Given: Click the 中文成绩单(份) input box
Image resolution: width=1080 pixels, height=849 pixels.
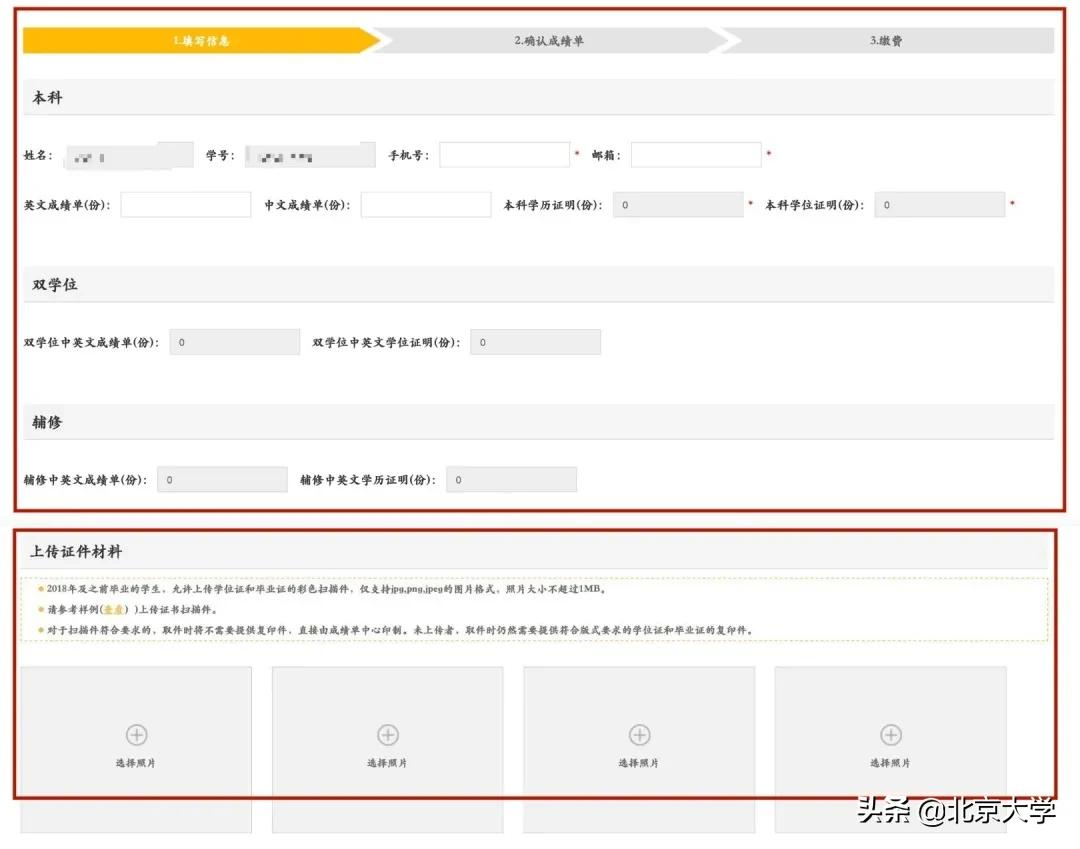Looking at the screenshot, I should 426,204.
